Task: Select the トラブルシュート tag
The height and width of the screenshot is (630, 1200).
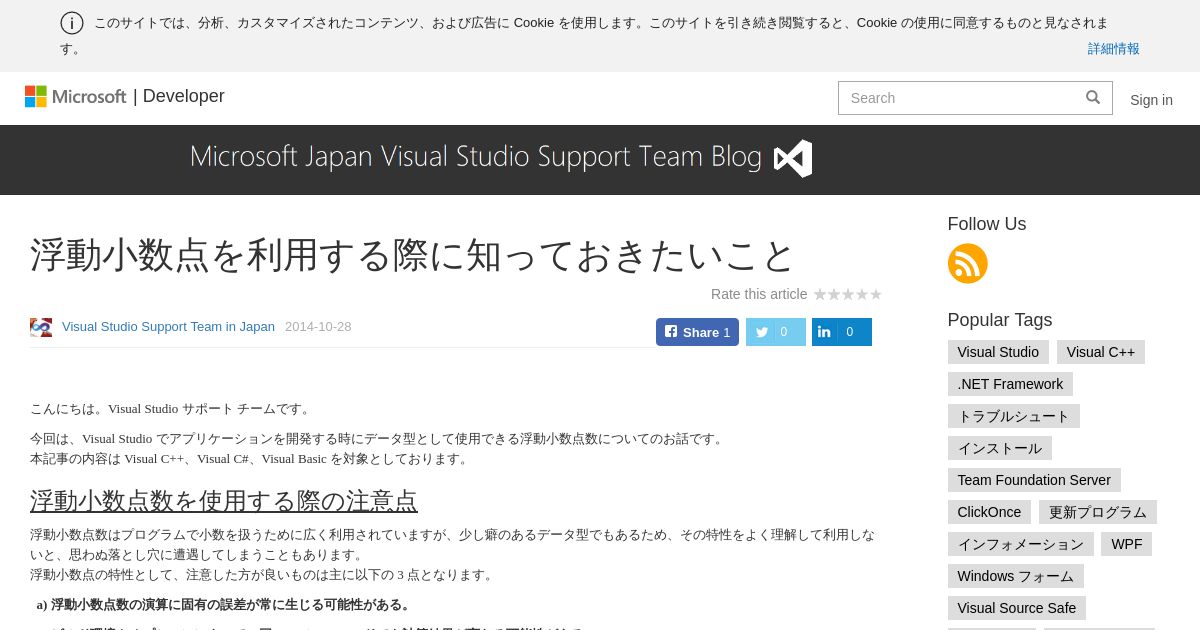Action: [x=1014, y=416]
